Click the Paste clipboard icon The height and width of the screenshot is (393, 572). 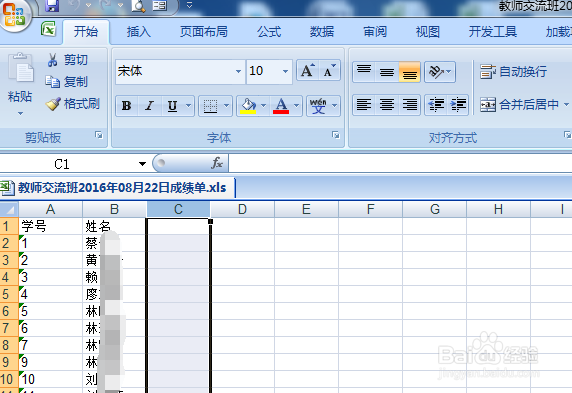(x=20, y=68)
